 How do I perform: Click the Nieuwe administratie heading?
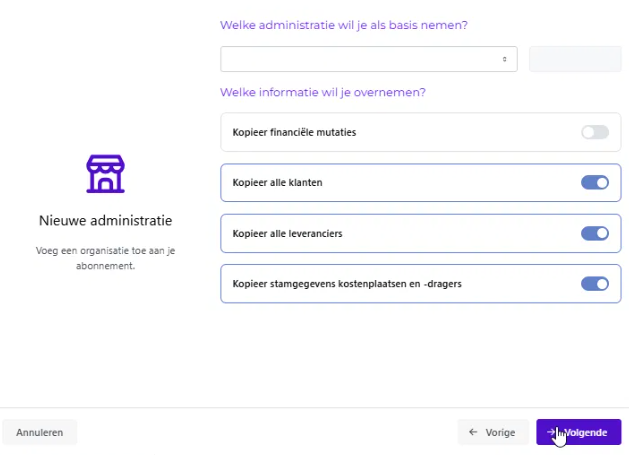tap(106, 220)
